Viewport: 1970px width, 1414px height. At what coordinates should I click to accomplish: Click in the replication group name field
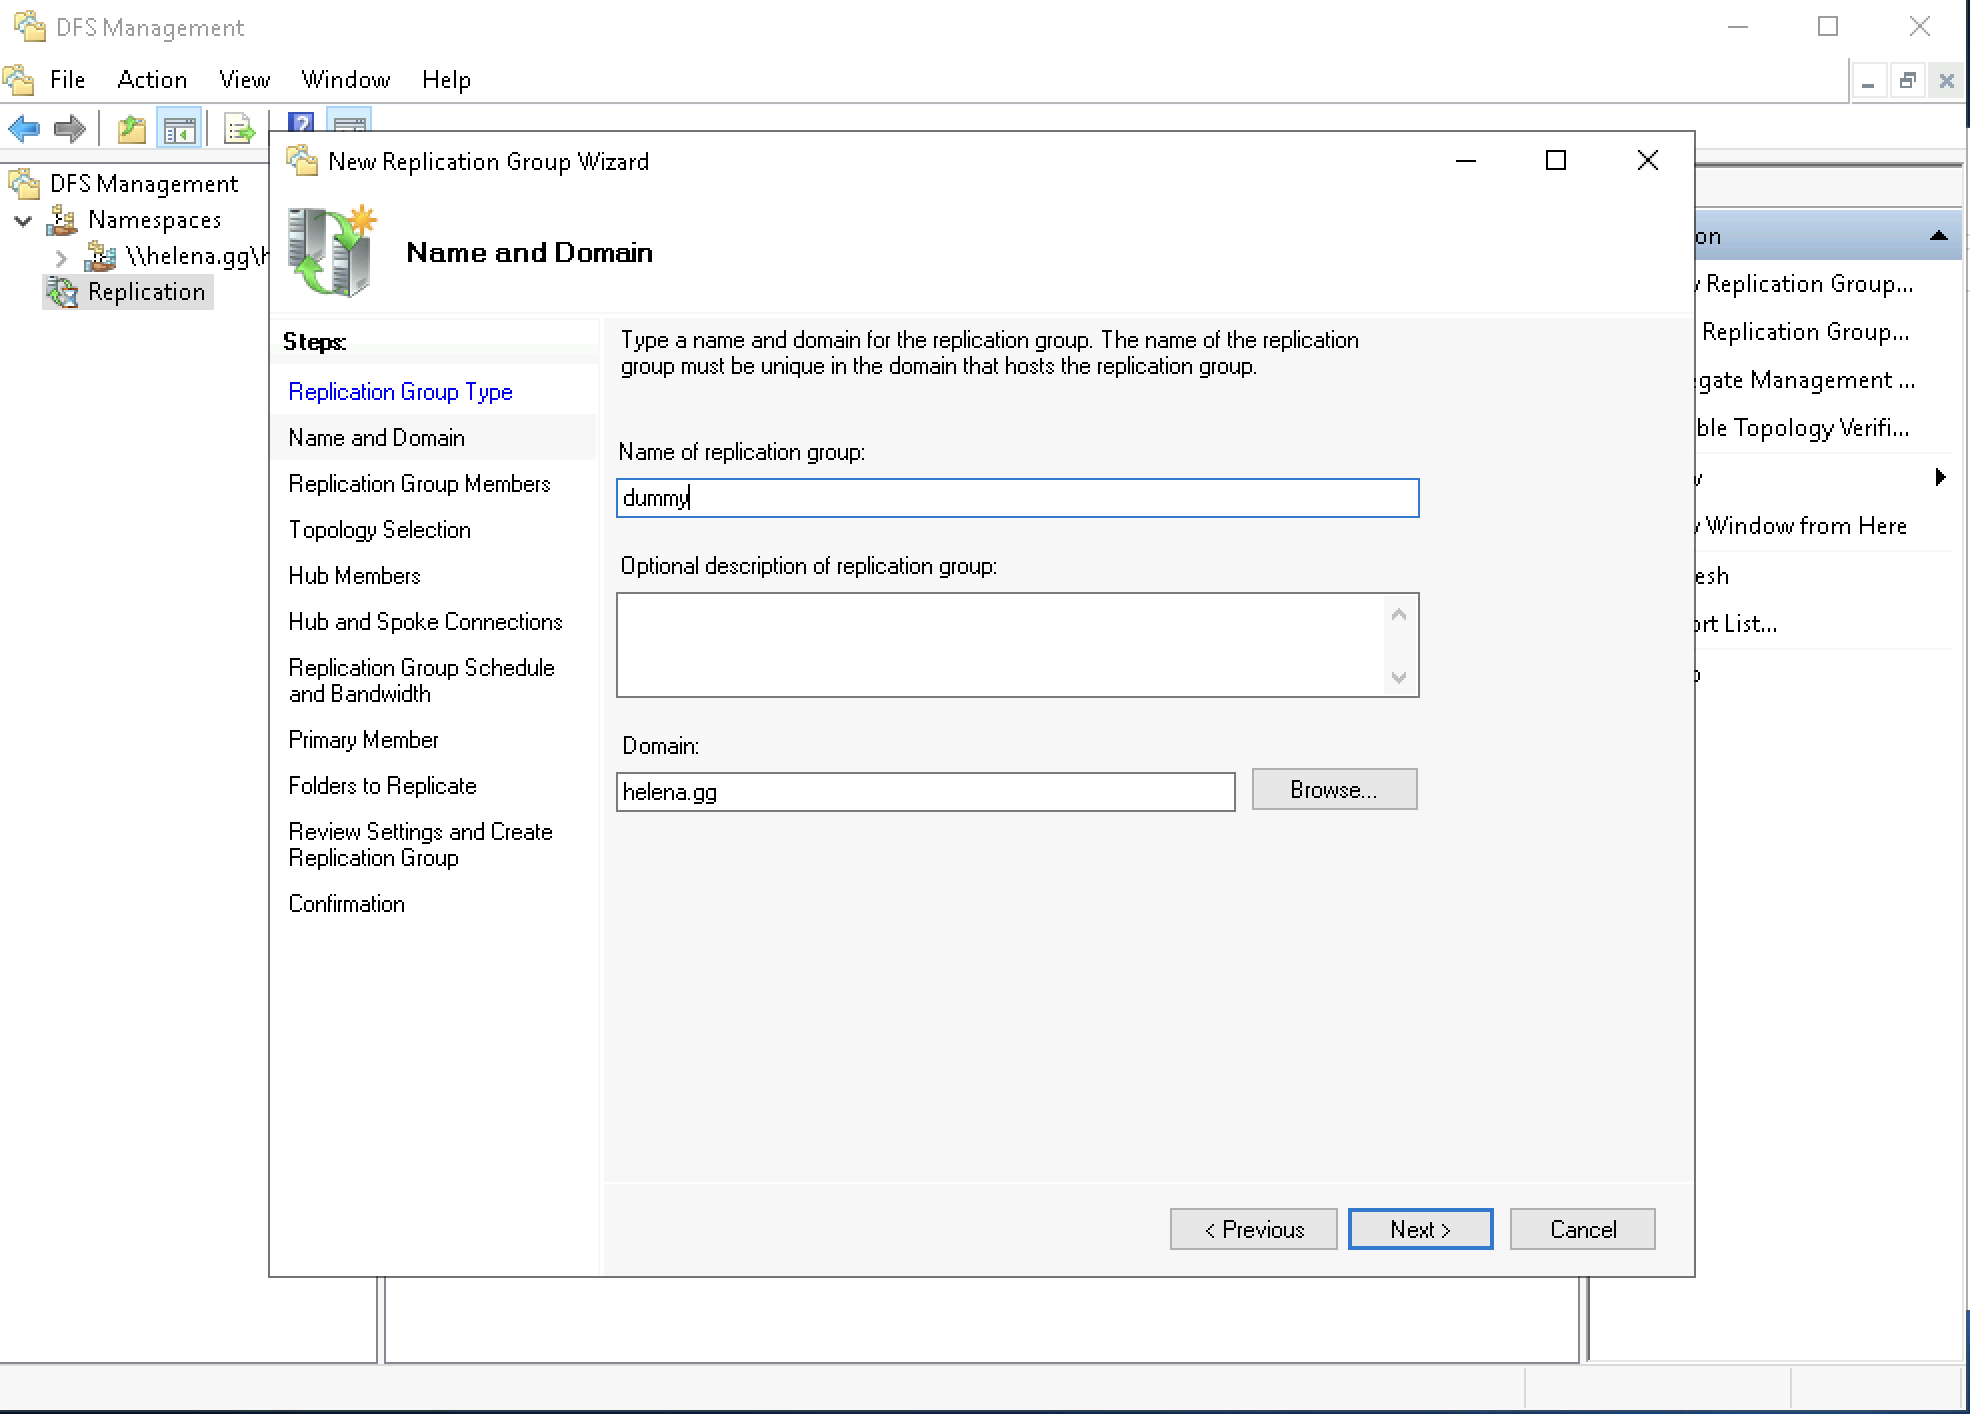(x=1016, y=498)
